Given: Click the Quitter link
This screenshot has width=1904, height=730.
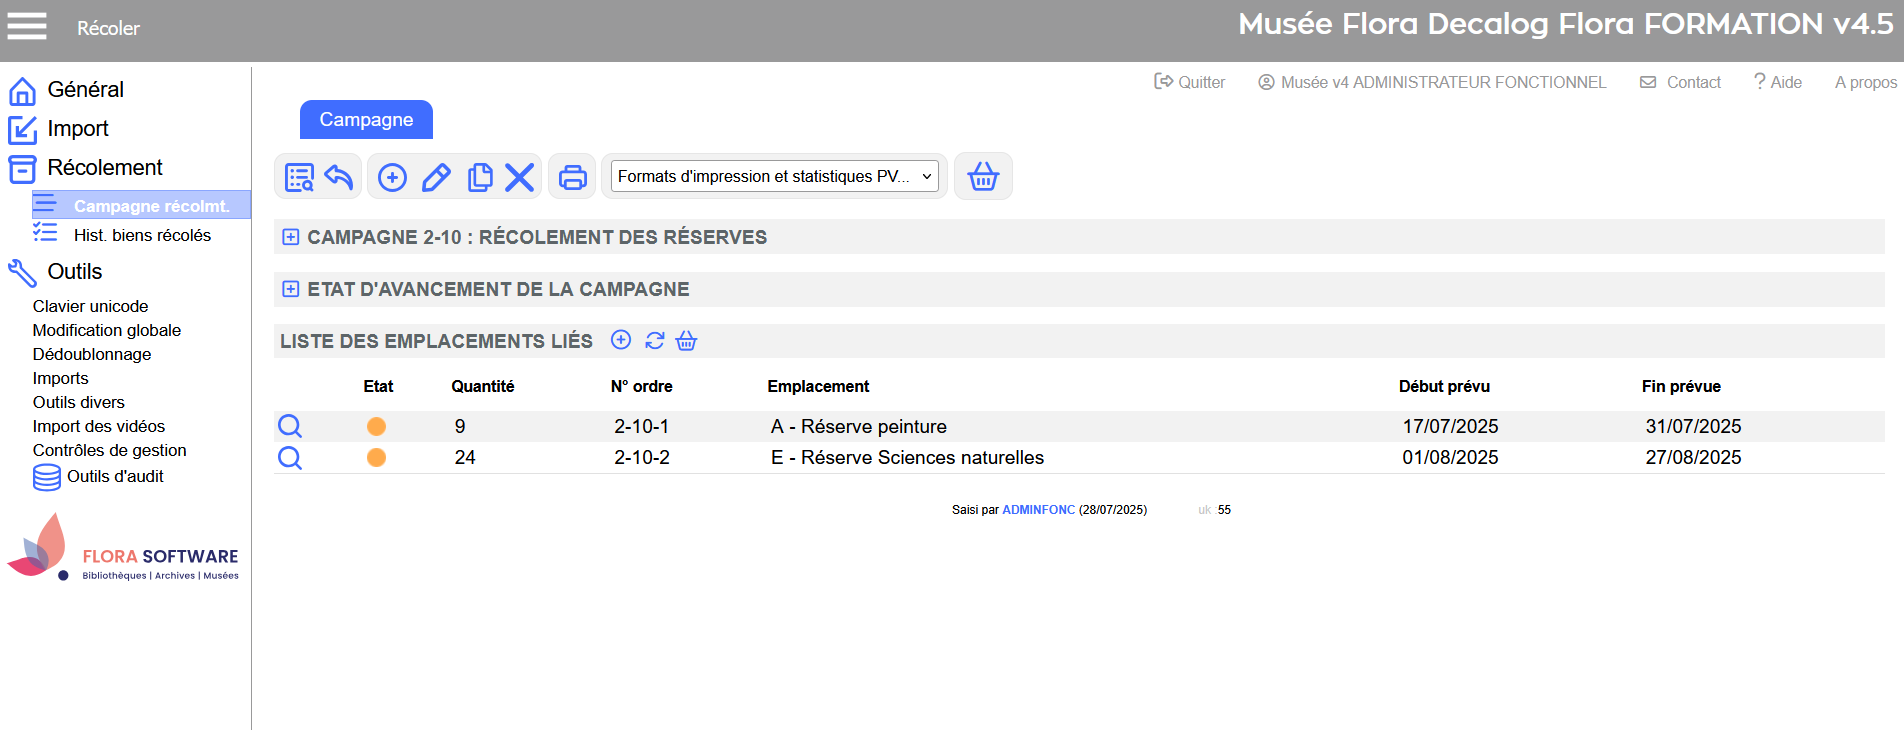Looking at the screenshot, I should 1190,82.
